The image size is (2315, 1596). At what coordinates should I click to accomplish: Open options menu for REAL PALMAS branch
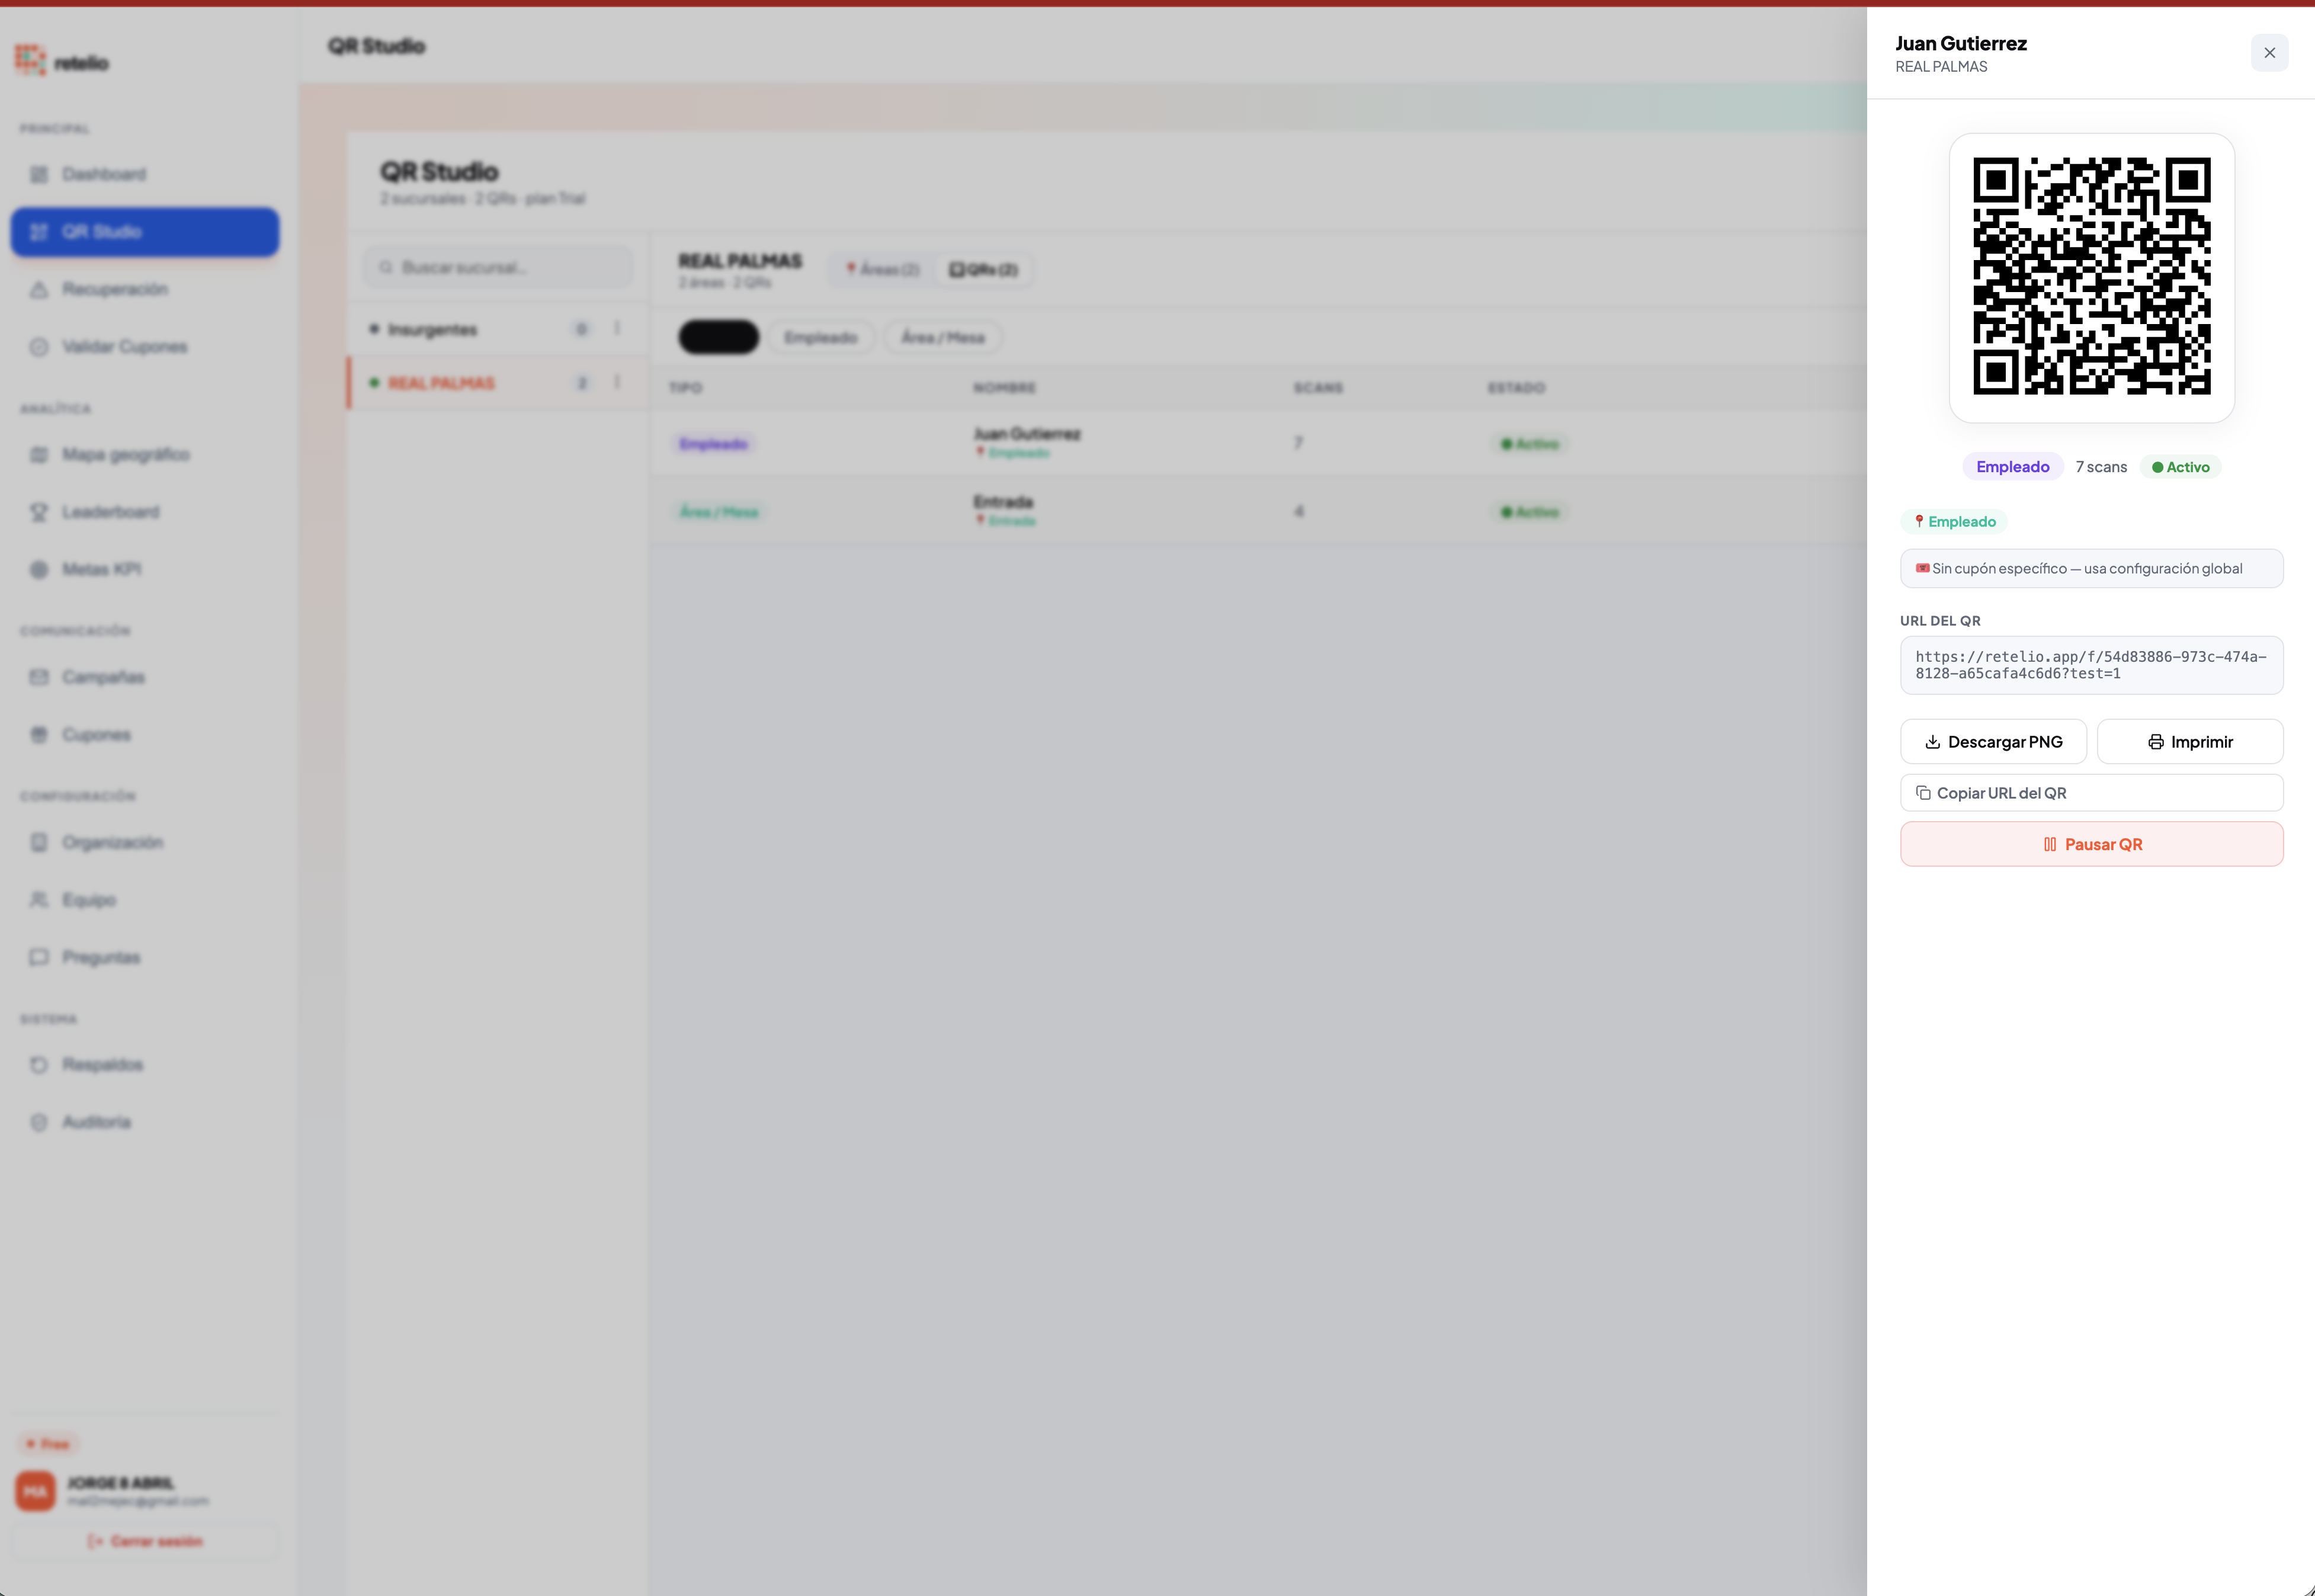tap(617, 382)
